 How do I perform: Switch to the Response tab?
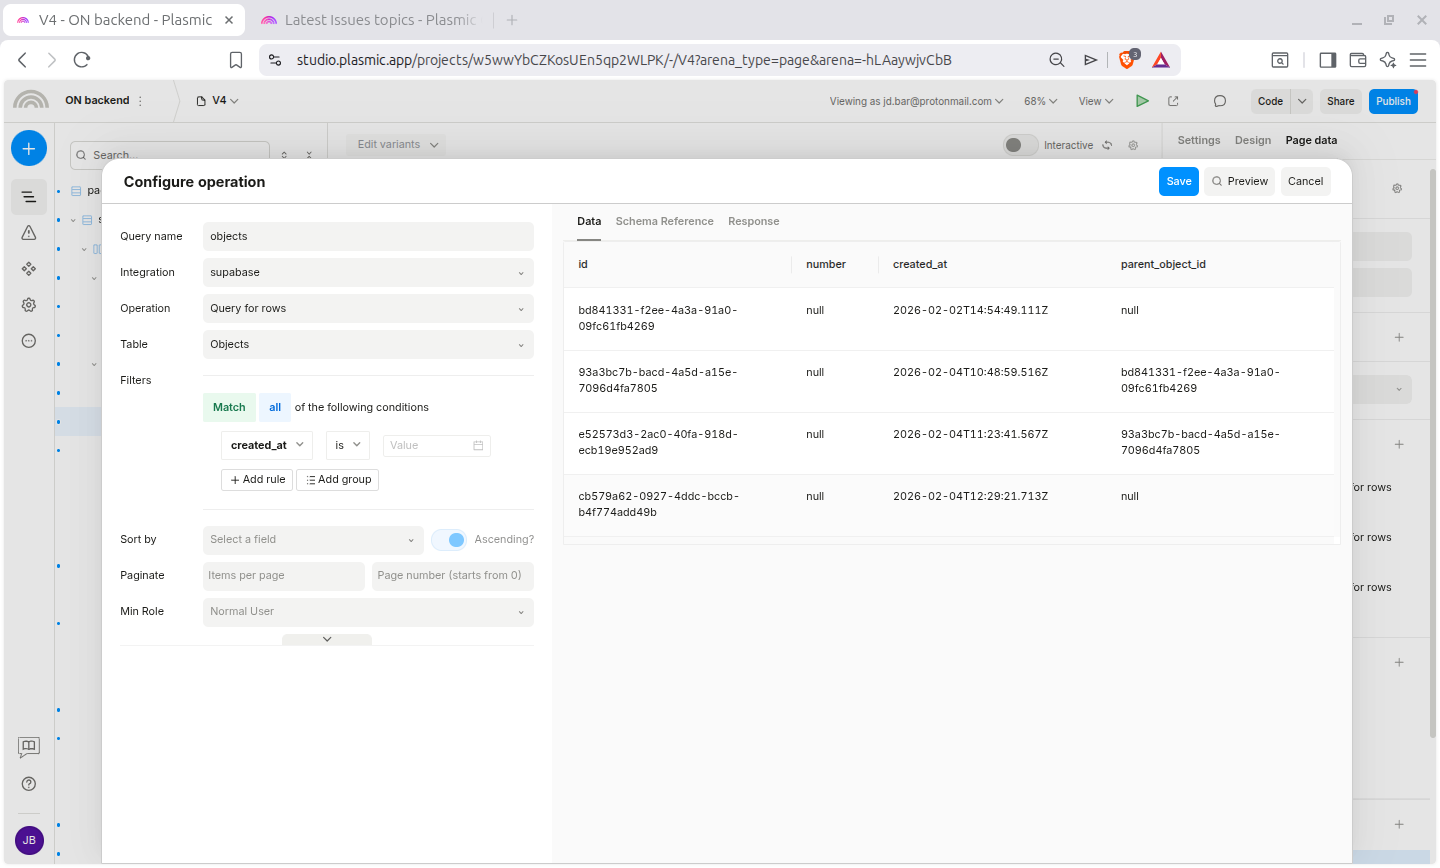point(753,222)
